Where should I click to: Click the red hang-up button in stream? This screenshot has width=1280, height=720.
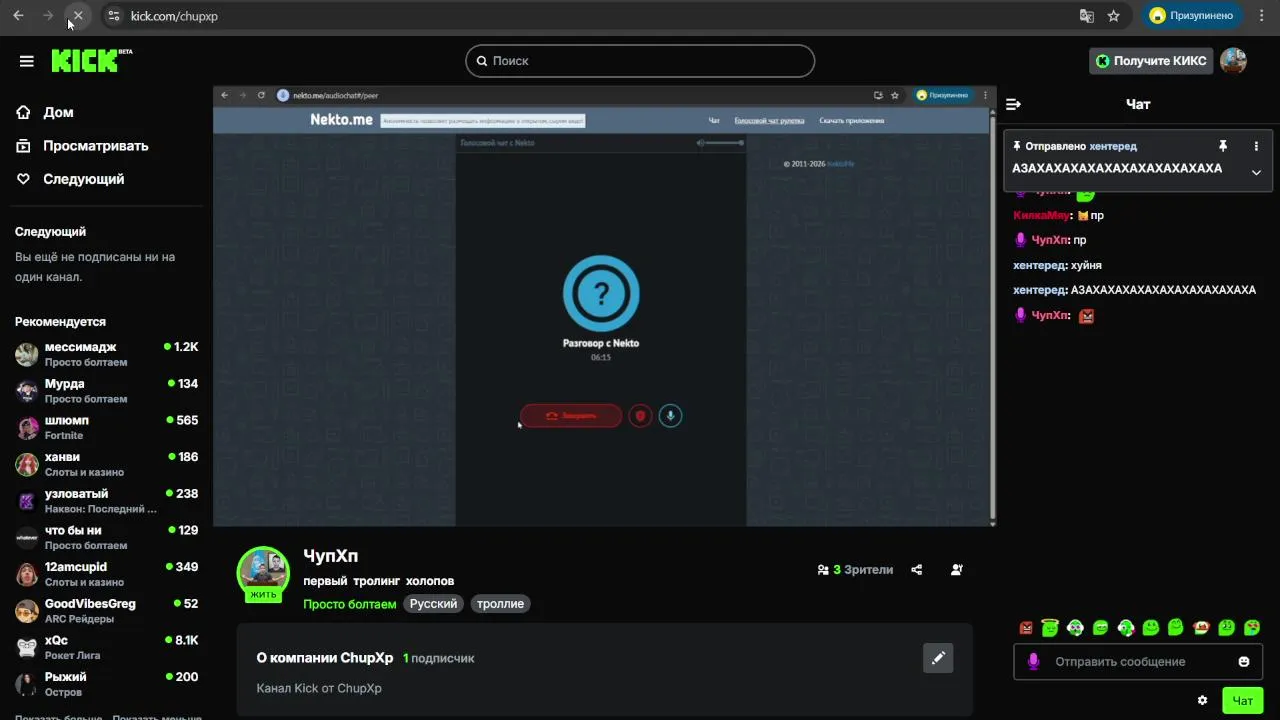pyautogui.click(x=571, y=416)
